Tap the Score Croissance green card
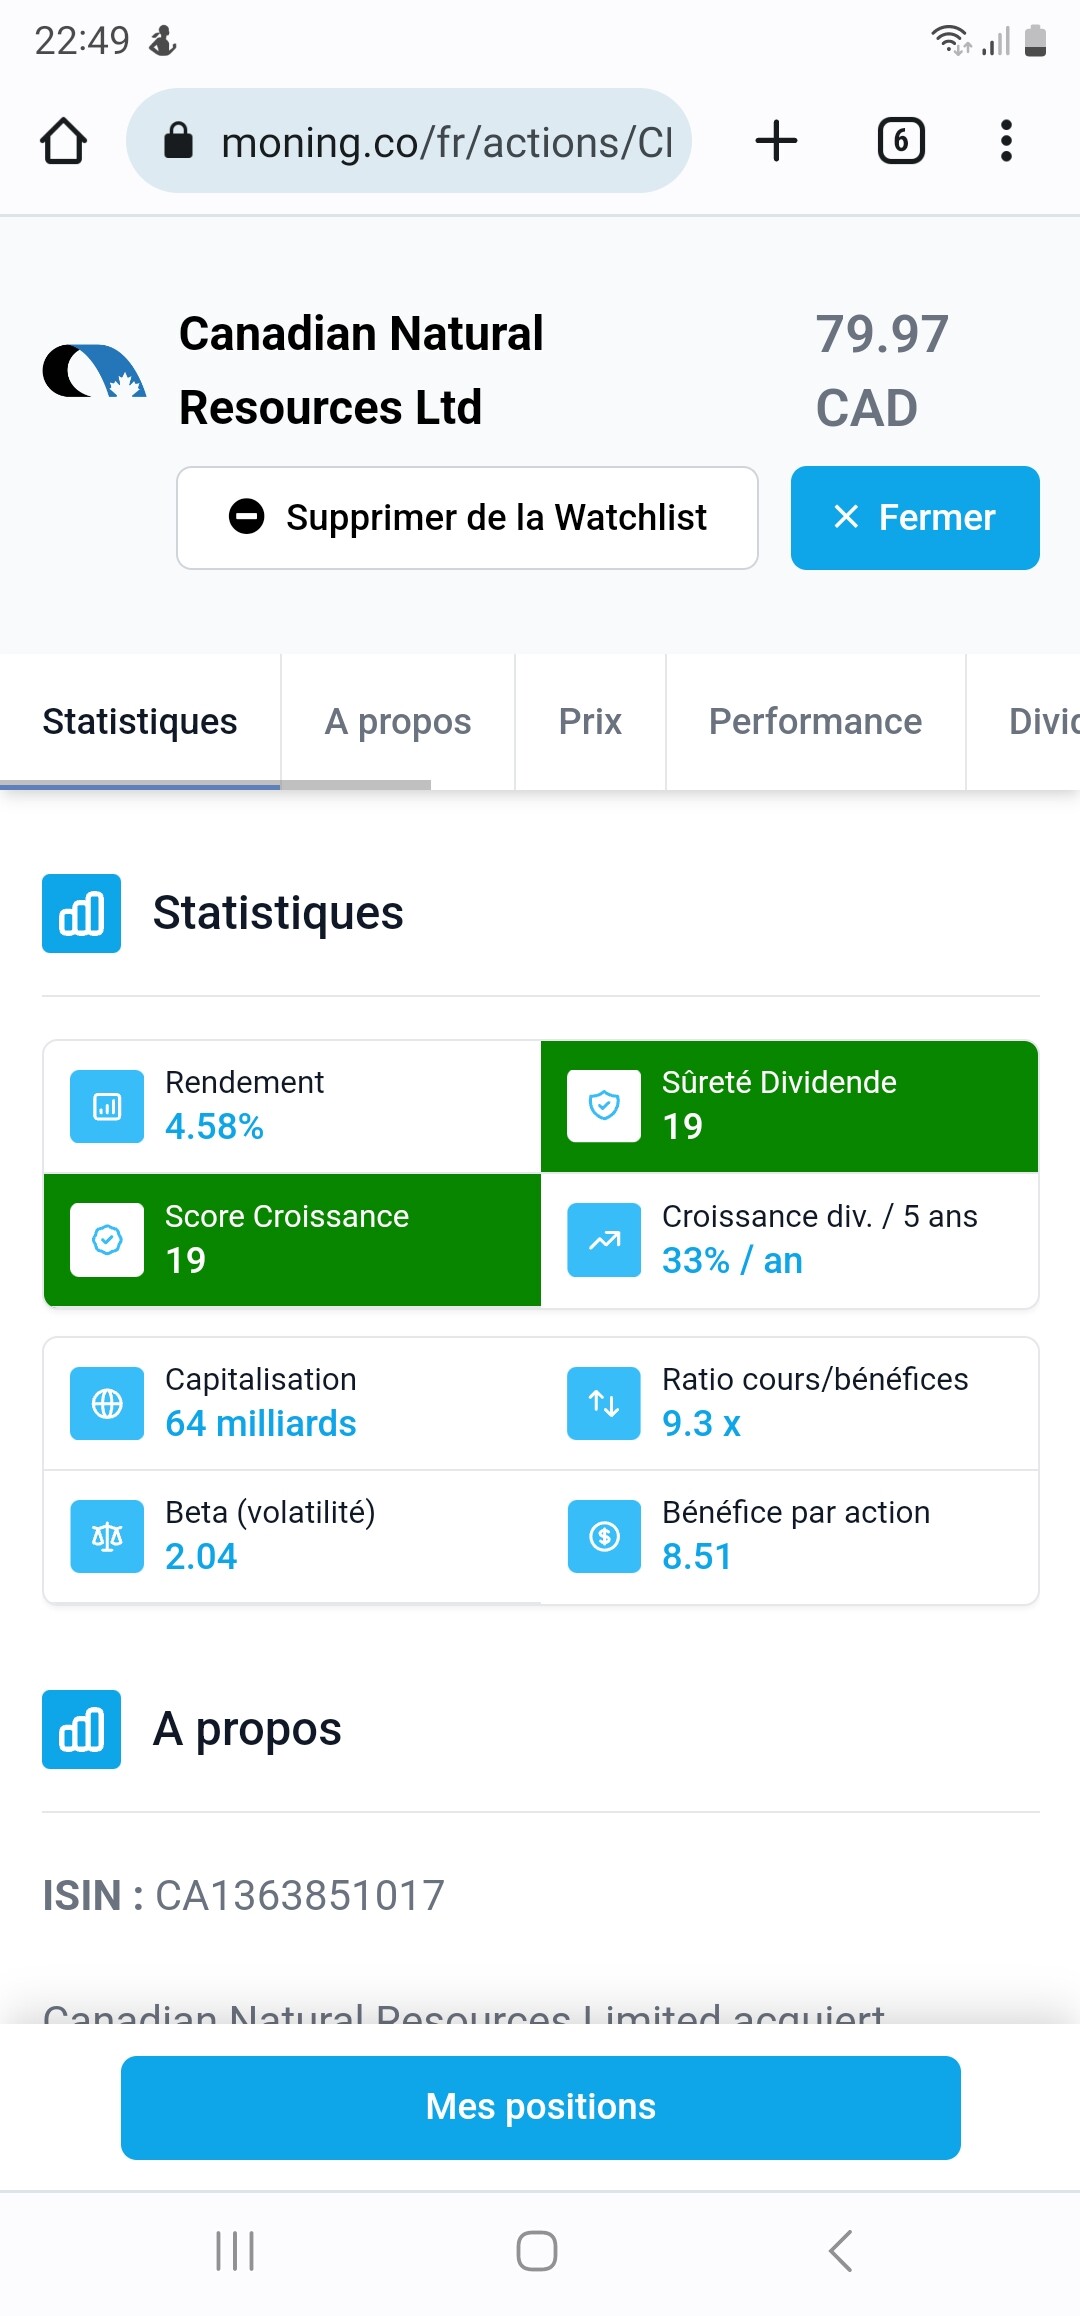 coord(292,1240)
